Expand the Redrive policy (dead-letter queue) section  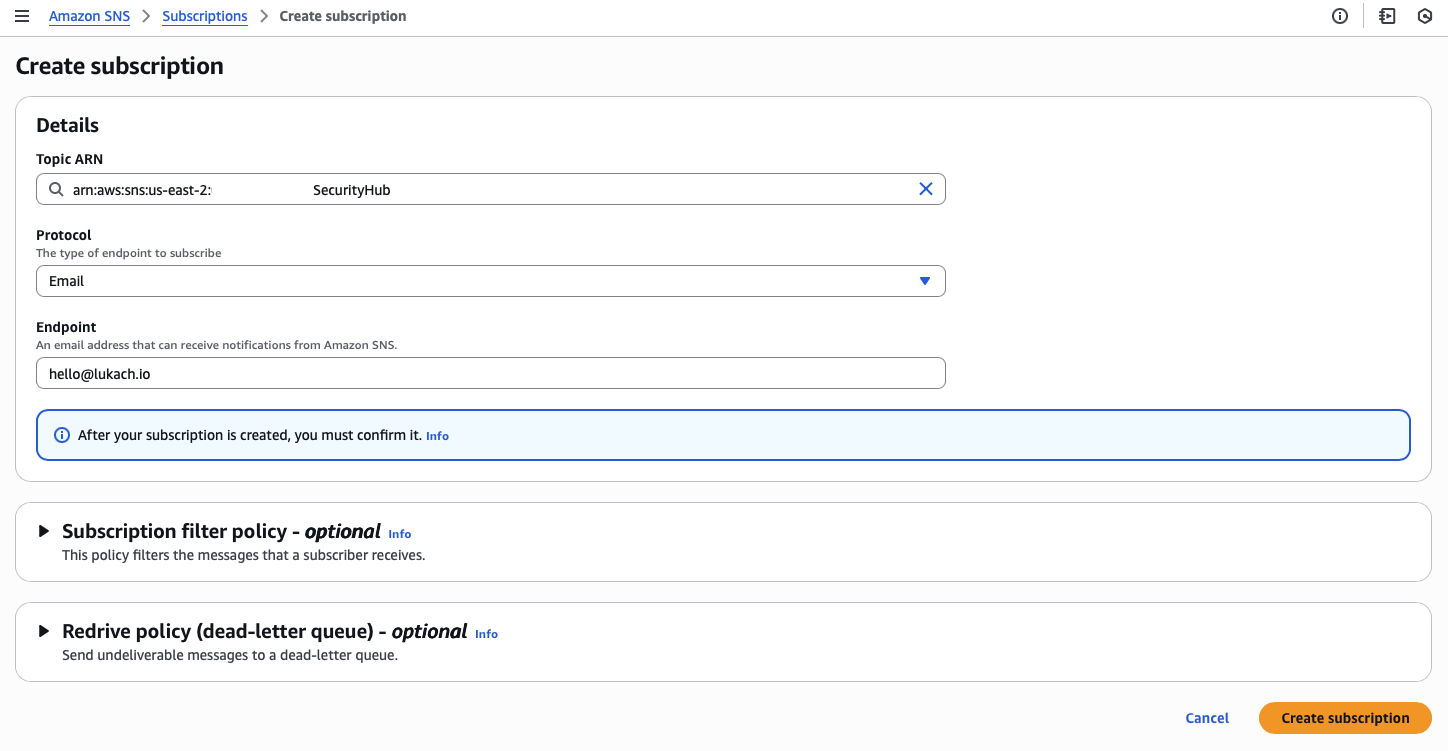[x=44, y=631]
